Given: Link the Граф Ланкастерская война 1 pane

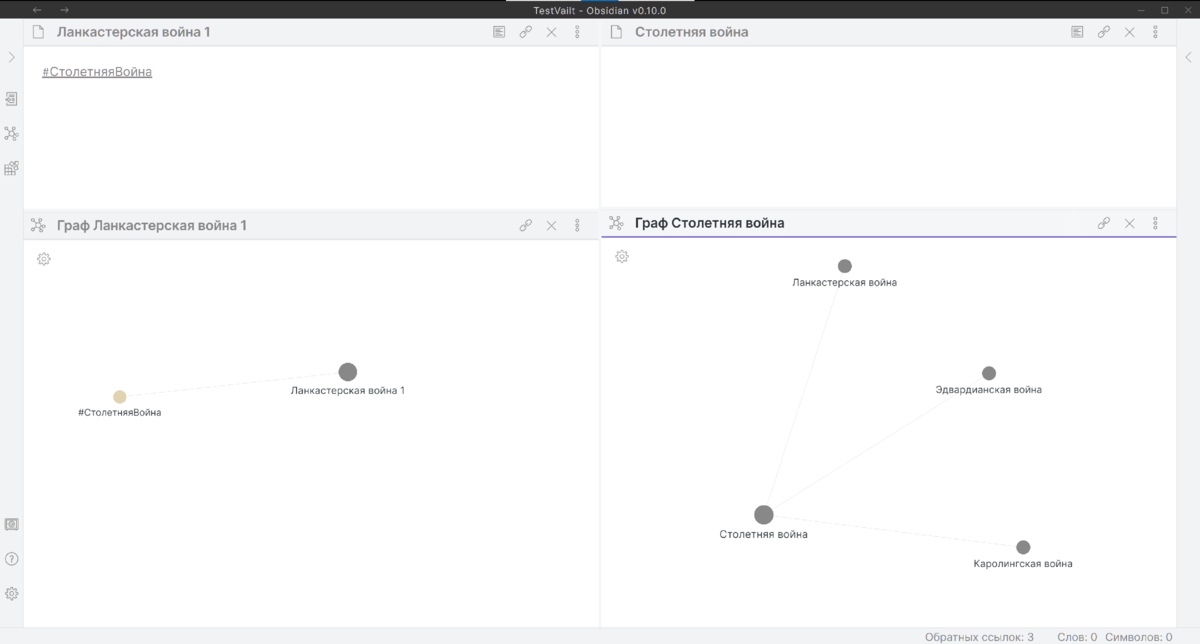Looking at the screenshot, I should (x=525, y=225).
